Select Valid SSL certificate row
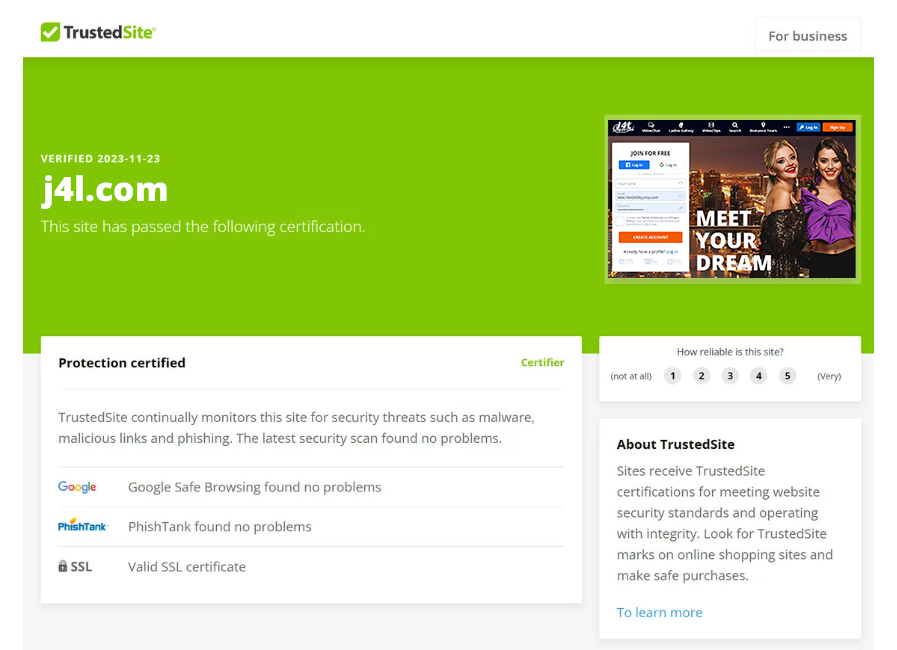Image resolution: width=897 pixels, height=650 pixels. click(x=311, y=566)
